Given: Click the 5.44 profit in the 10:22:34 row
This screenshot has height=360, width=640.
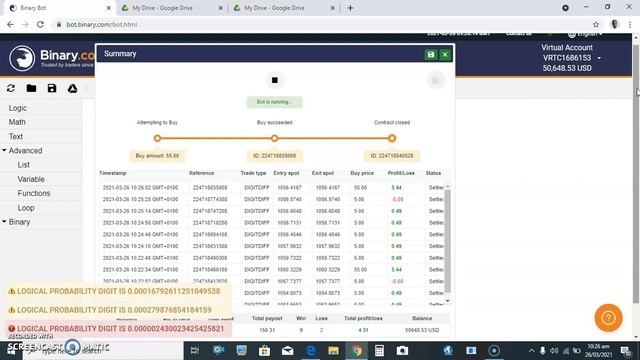Looking at the screenshot, I should [396, 270].
